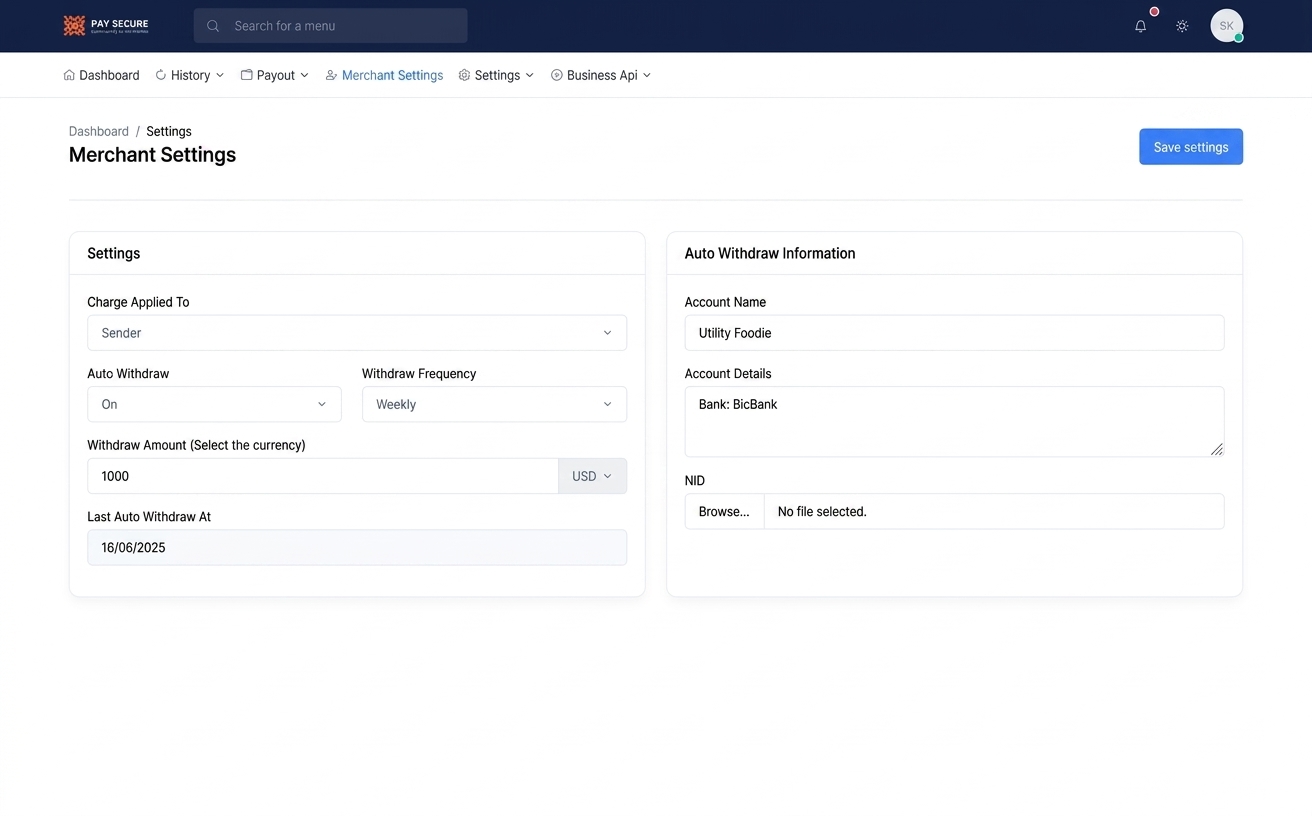Image resolution: width=1312 pixels, height=816 pixels.
Task: Open the SK user avatar menu
Action: pyautogui.click(x=1227, y=26)
